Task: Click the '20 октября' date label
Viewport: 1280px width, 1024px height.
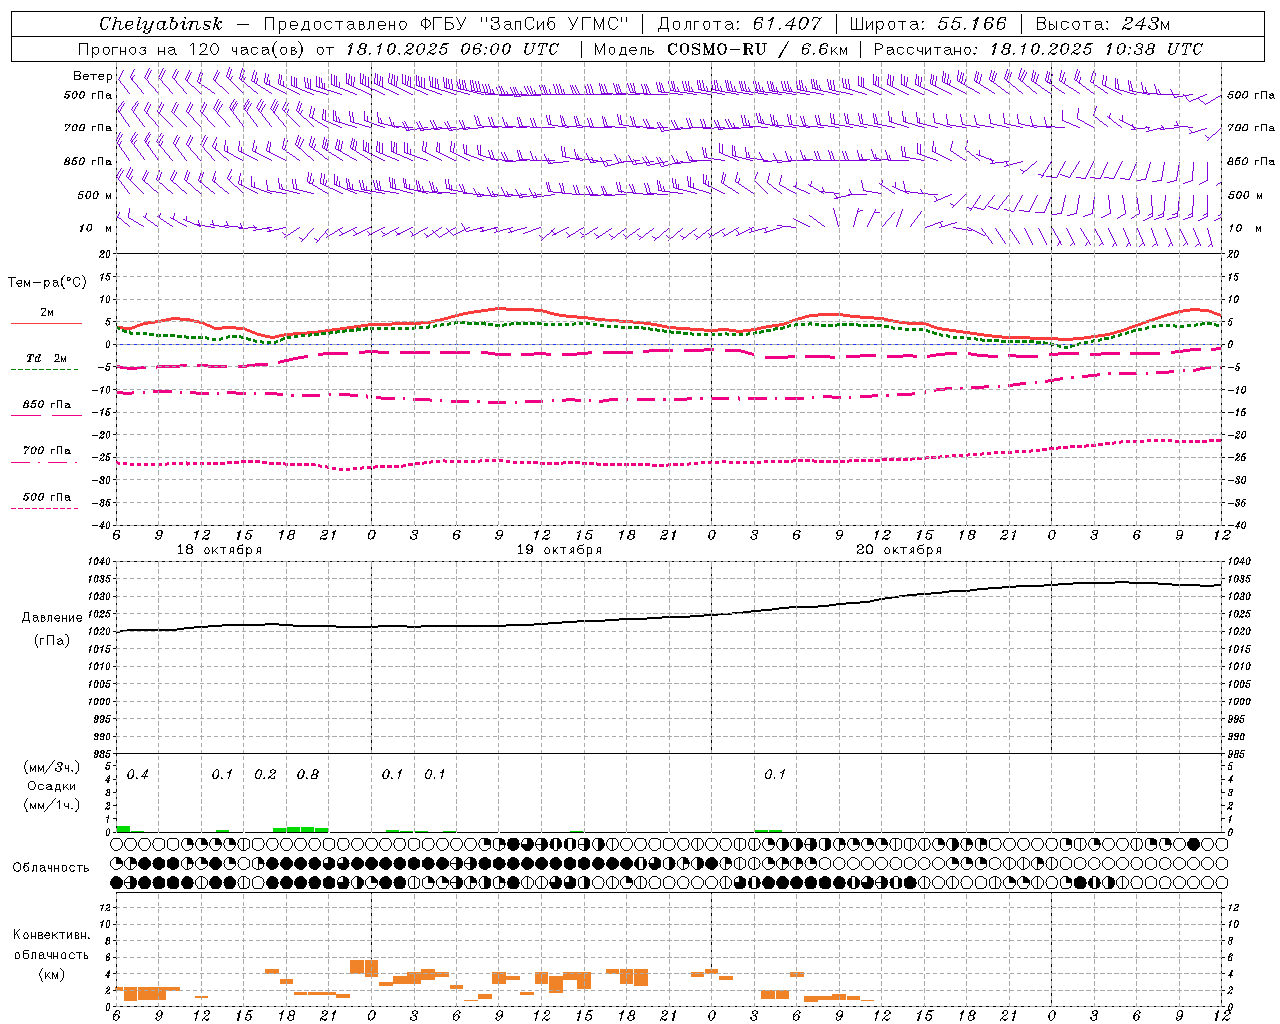Action: (900, 550)
